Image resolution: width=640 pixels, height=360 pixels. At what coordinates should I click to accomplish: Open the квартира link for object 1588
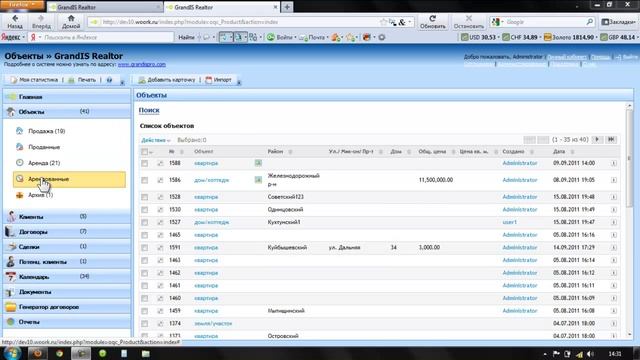[206, 163]
